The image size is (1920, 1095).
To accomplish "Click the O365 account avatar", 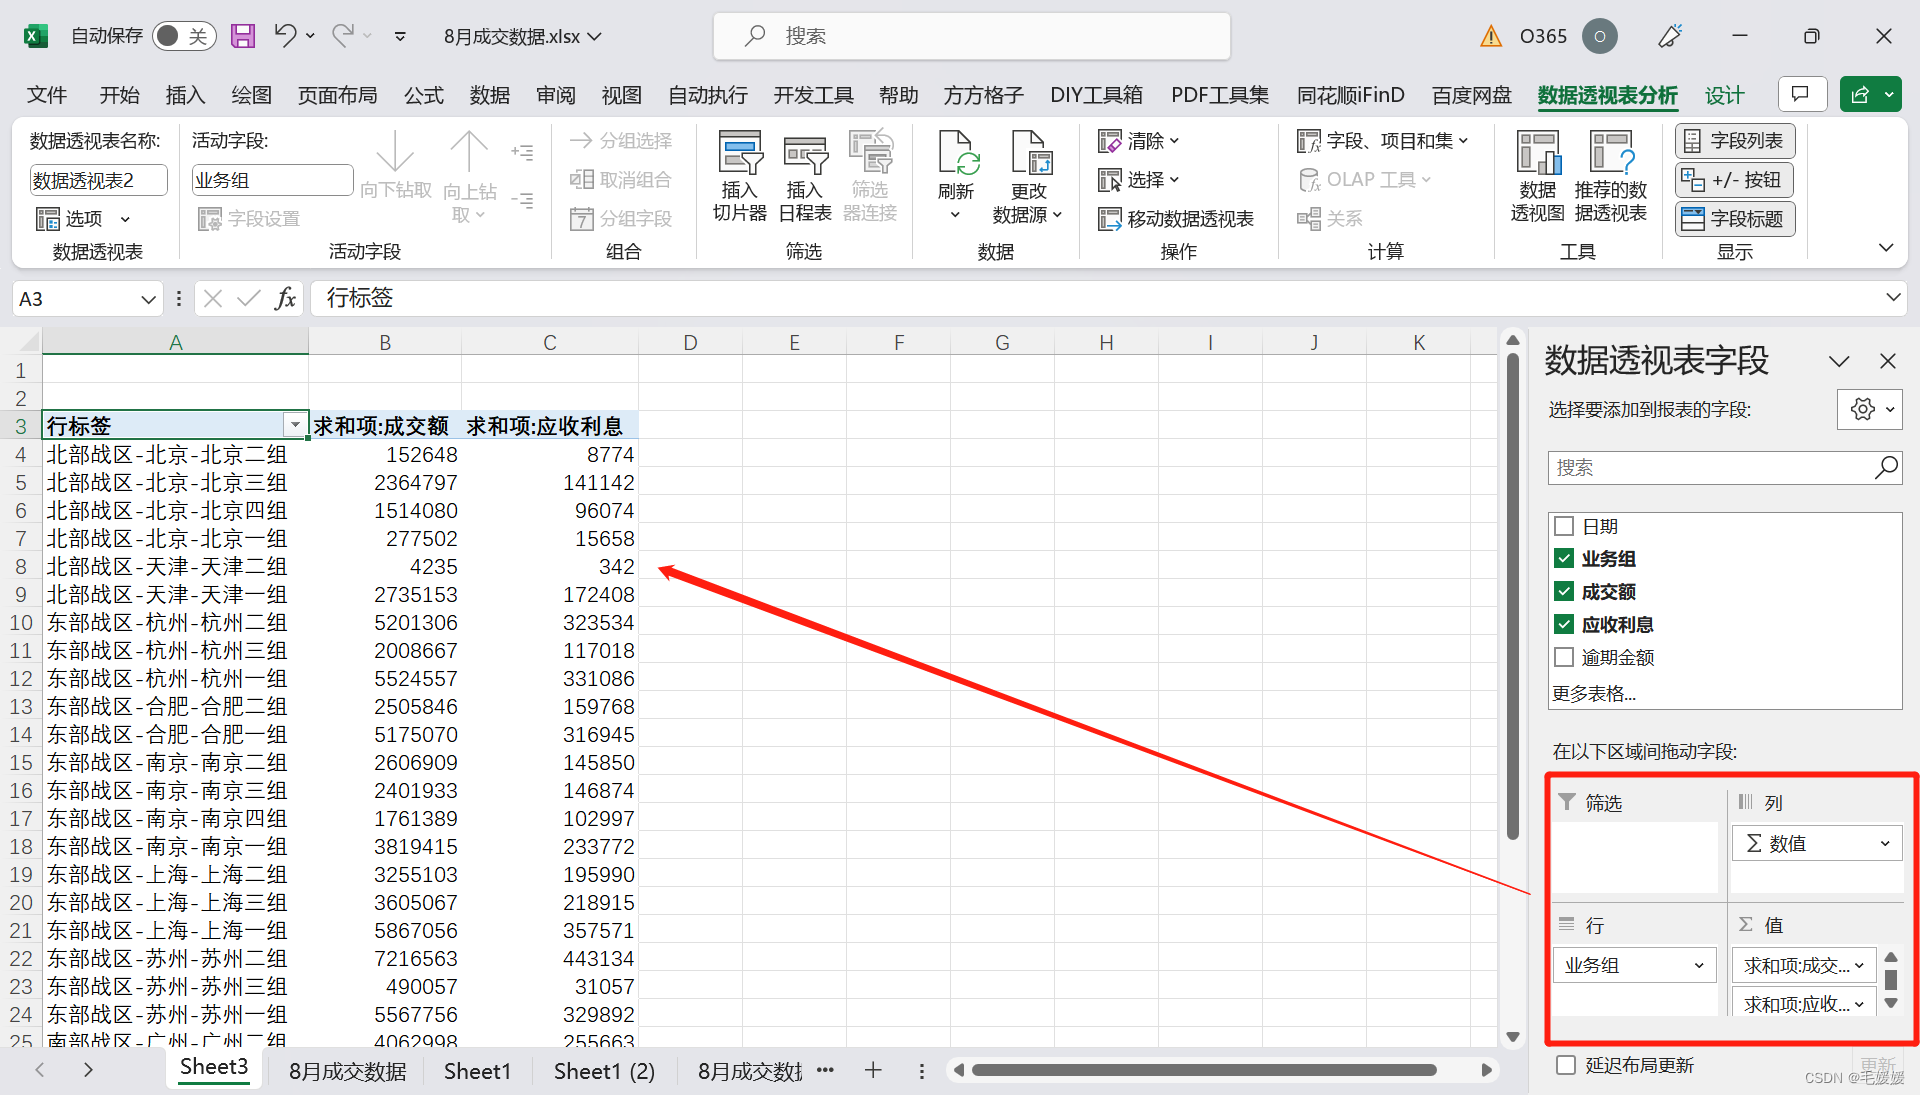I will click(x=1600, y=36).
